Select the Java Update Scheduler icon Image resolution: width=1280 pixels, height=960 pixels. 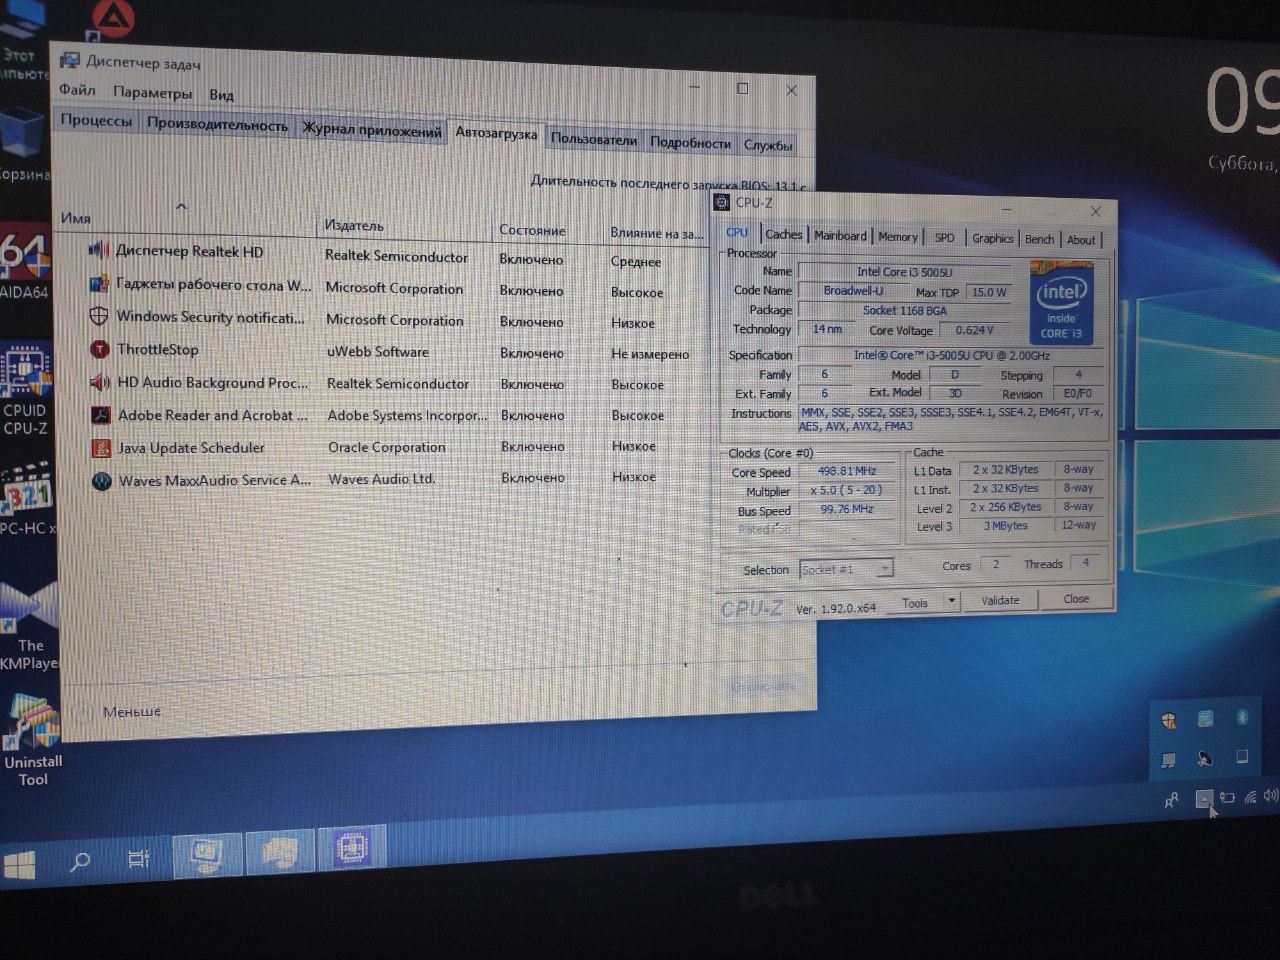point(100,448)
